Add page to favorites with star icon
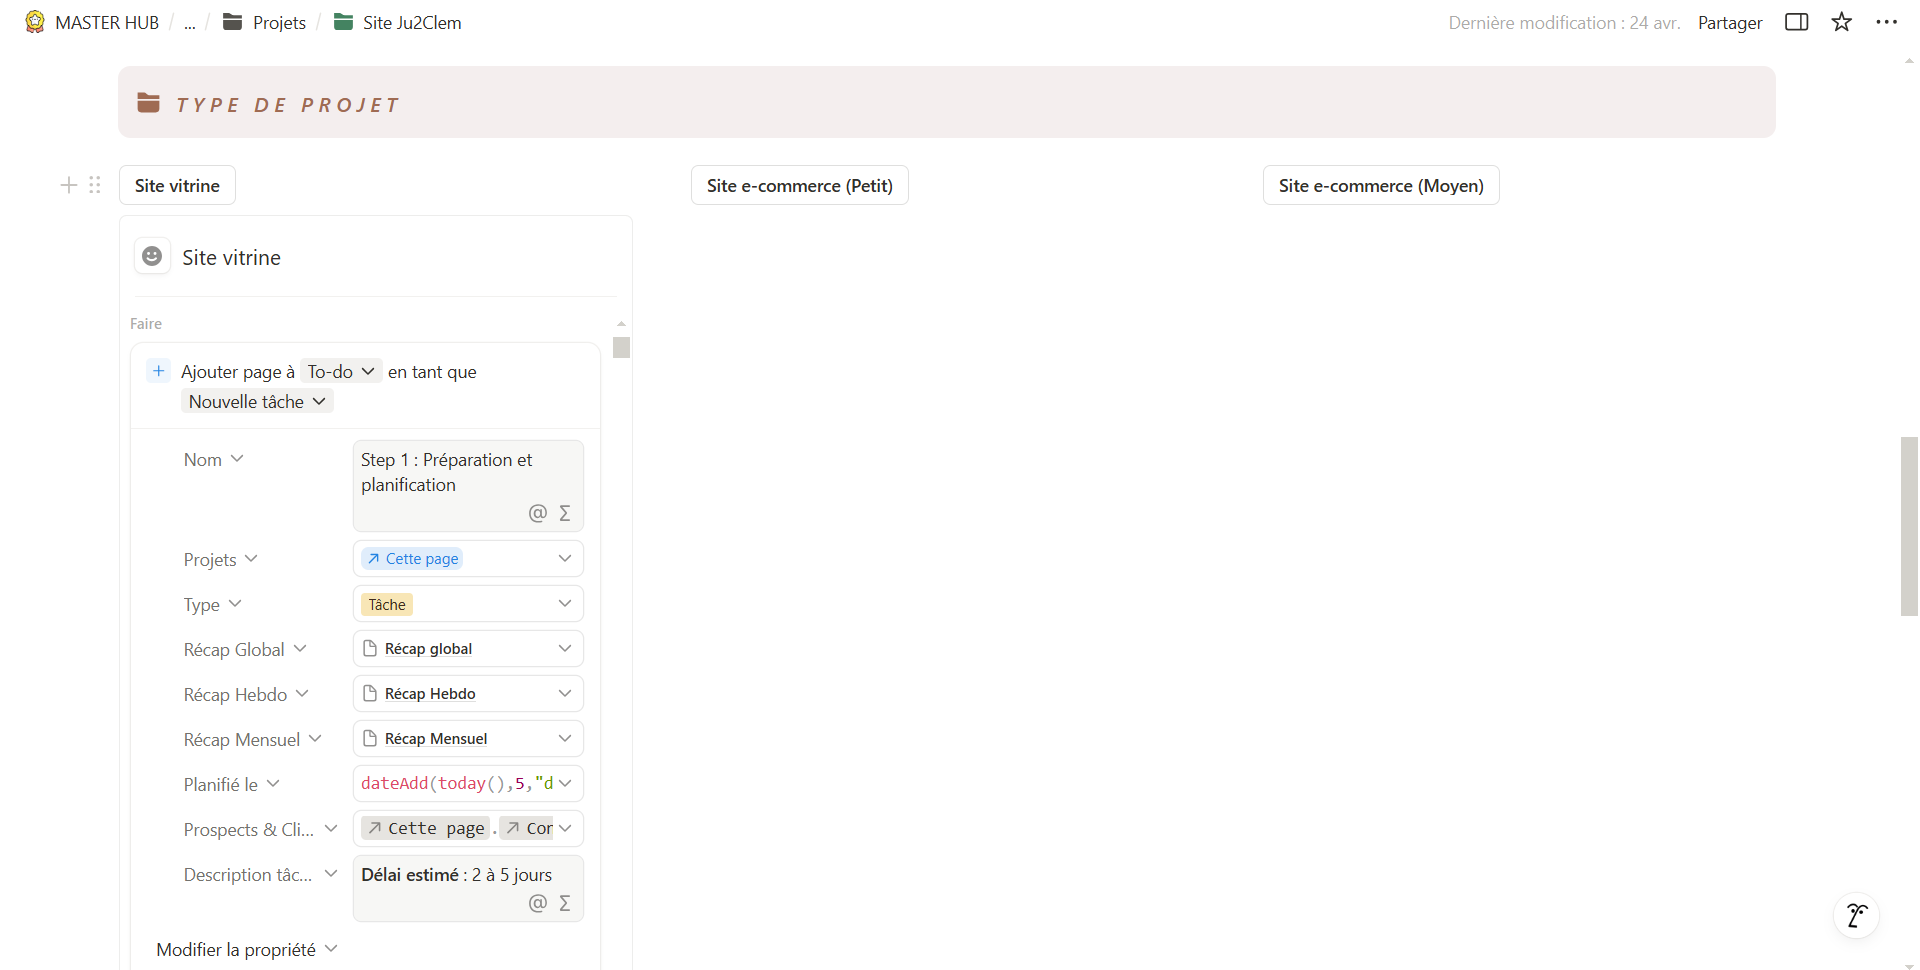This screenshot has height=970, width=1920. pos(1841,22)
